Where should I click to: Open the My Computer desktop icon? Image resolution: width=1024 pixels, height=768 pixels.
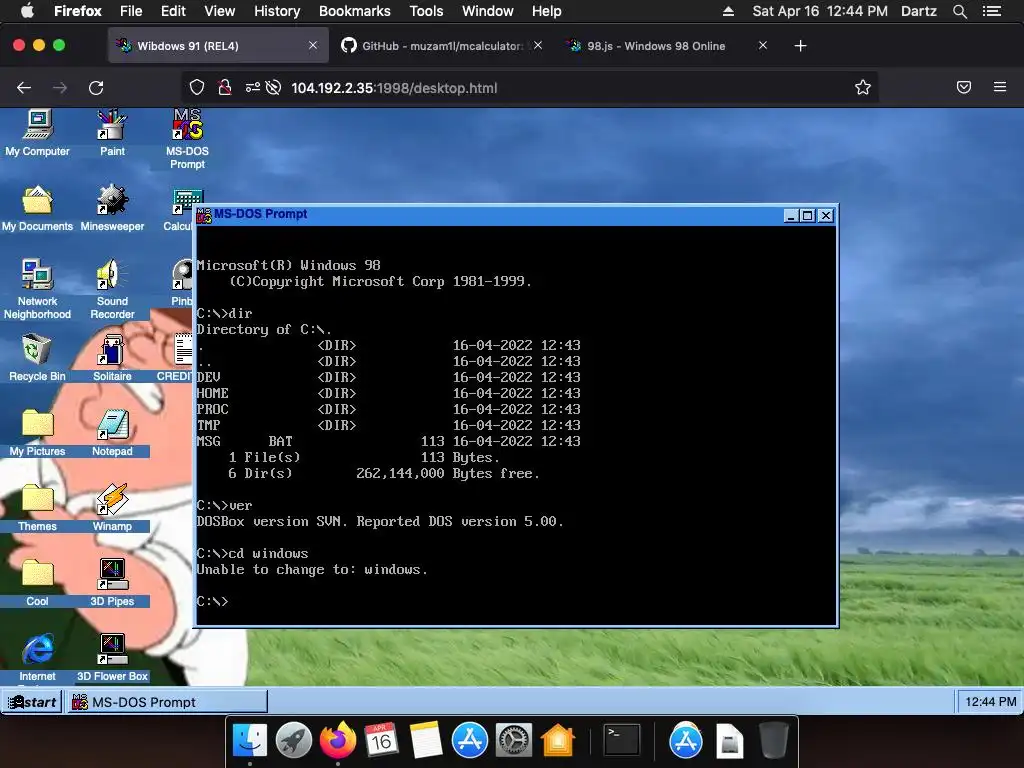point(37,133)
